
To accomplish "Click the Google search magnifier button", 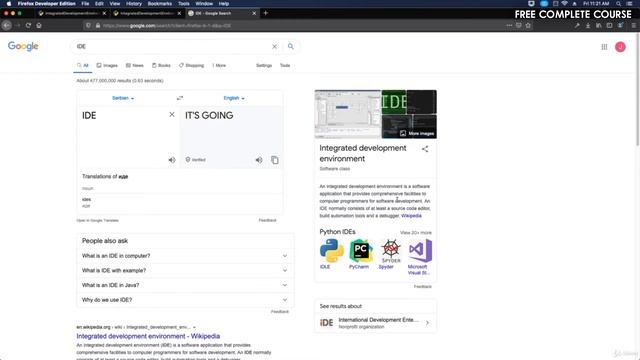I will [x=291, y=47].
